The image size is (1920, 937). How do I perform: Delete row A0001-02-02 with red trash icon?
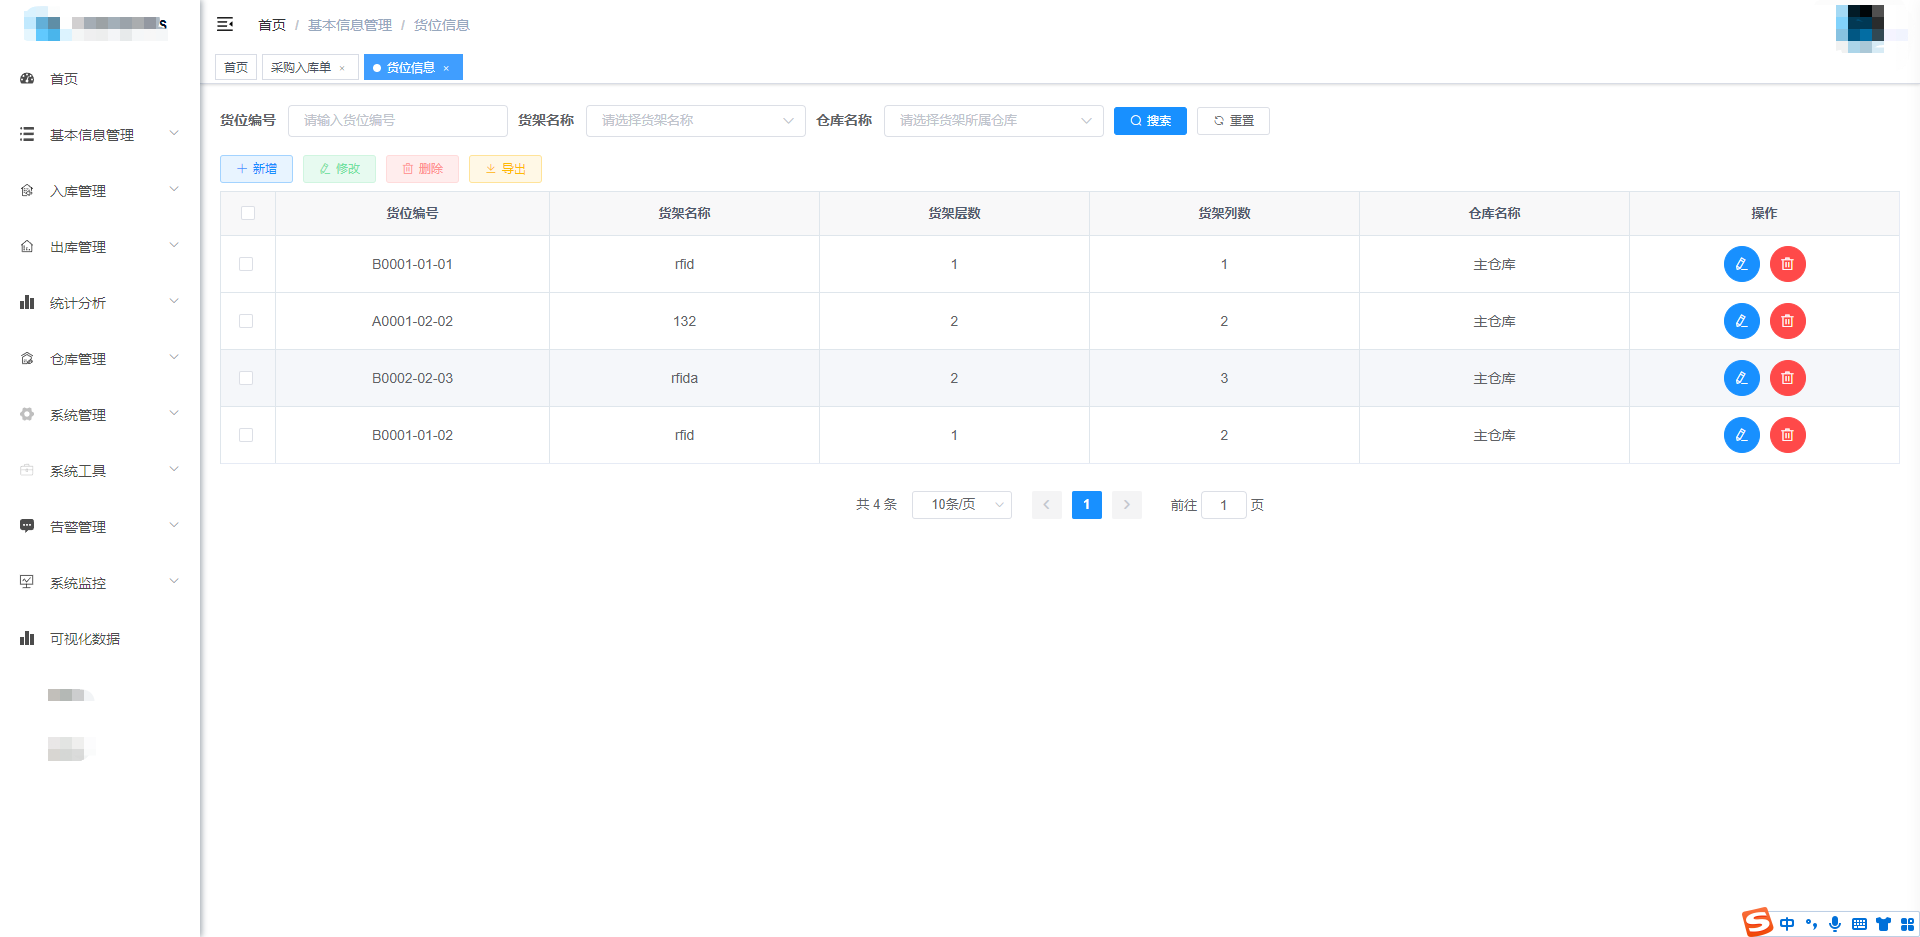pyautogui.click(x=1787, y=321)
